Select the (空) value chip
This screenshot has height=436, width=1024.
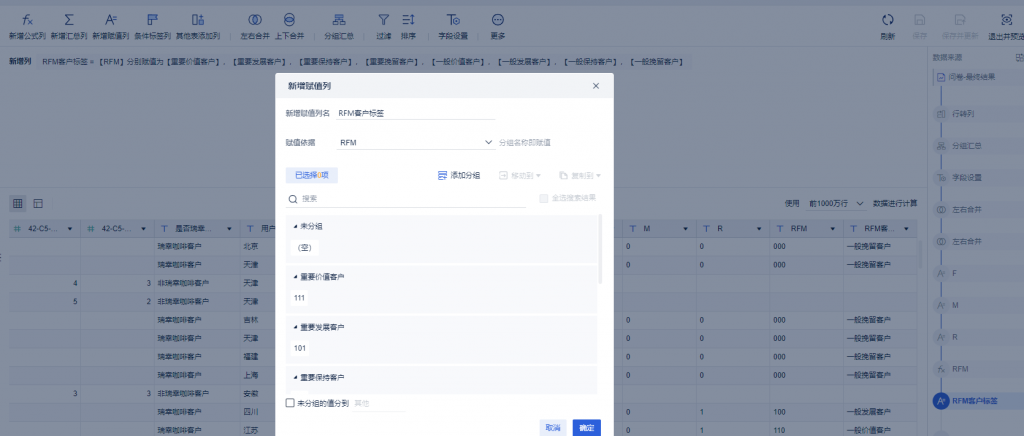point(305,248)
